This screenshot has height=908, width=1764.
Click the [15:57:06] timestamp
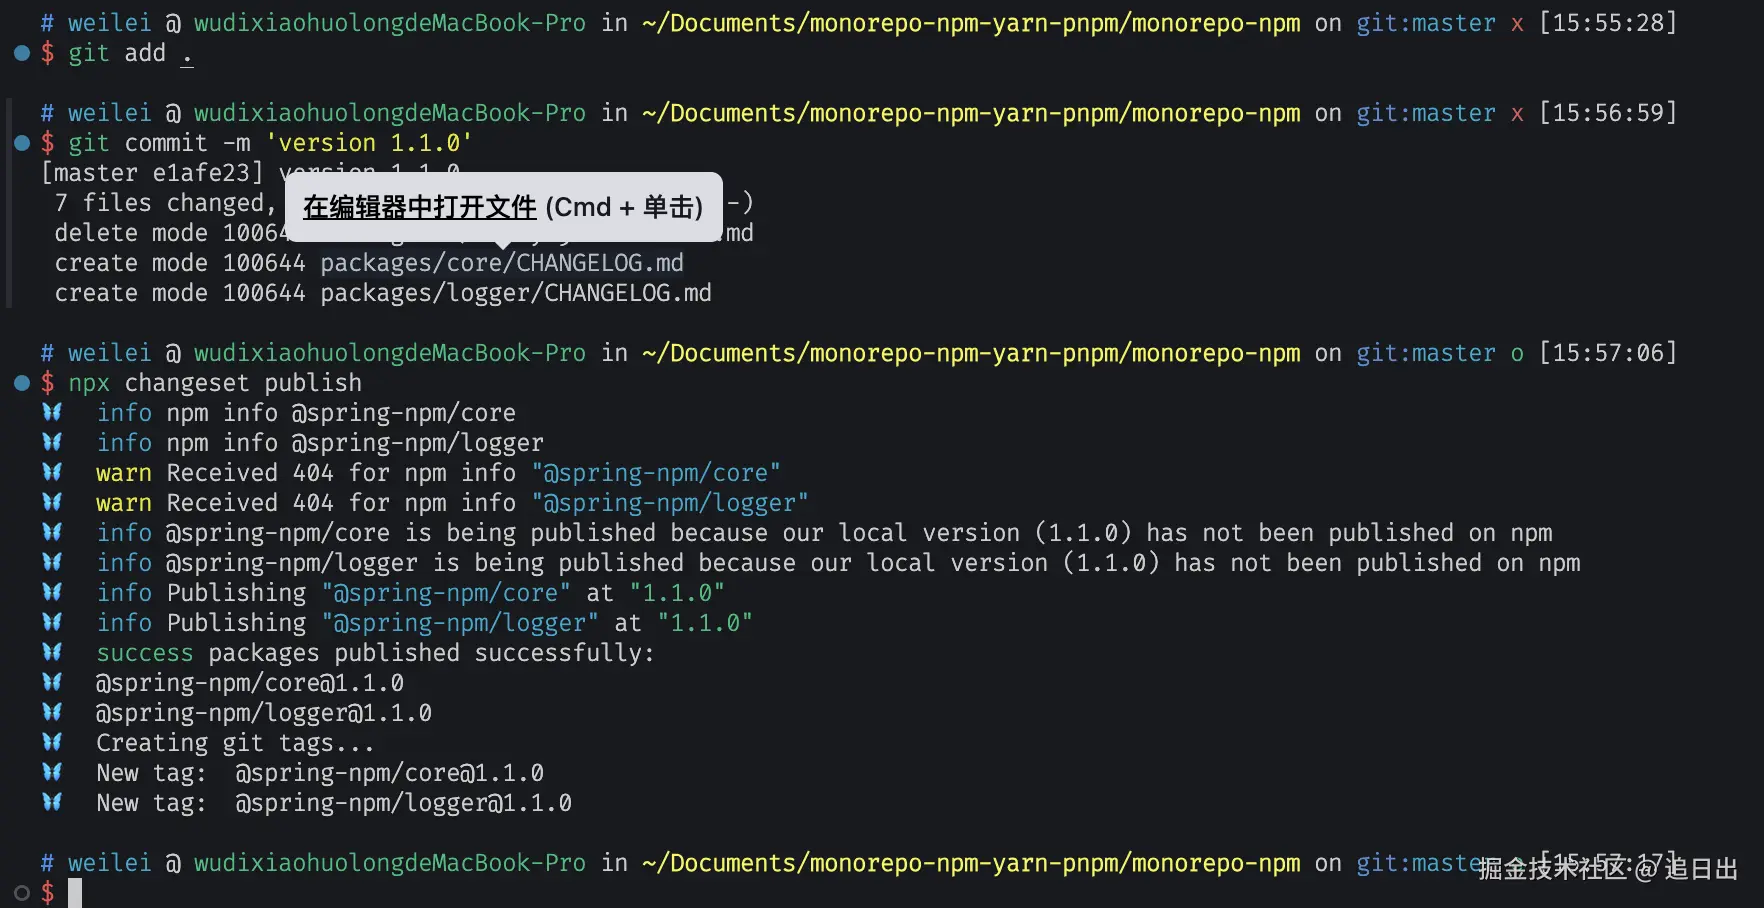point(1607,353)
